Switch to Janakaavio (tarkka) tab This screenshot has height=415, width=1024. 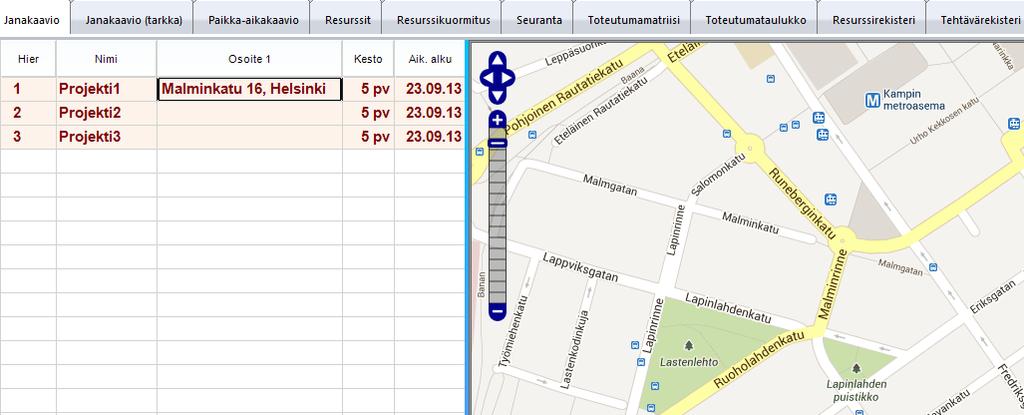pos(134,20)
